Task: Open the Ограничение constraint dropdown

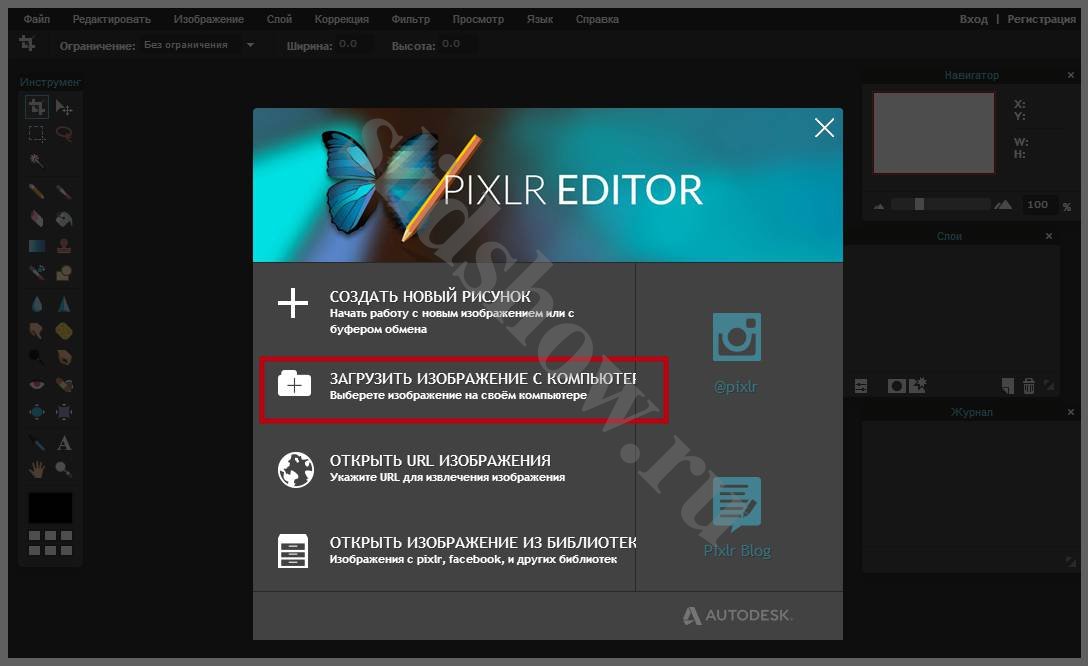Action: pyautogui.click(x=200, y=45)
